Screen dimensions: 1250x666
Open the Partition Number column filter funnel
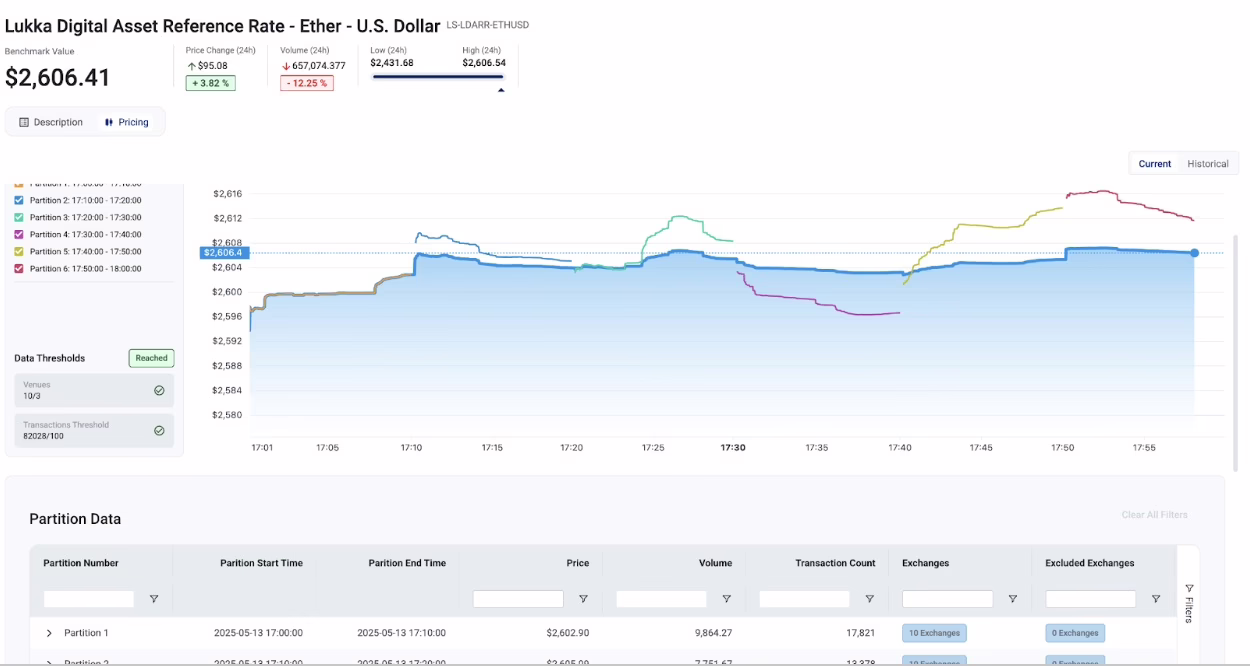click(154, 599)
